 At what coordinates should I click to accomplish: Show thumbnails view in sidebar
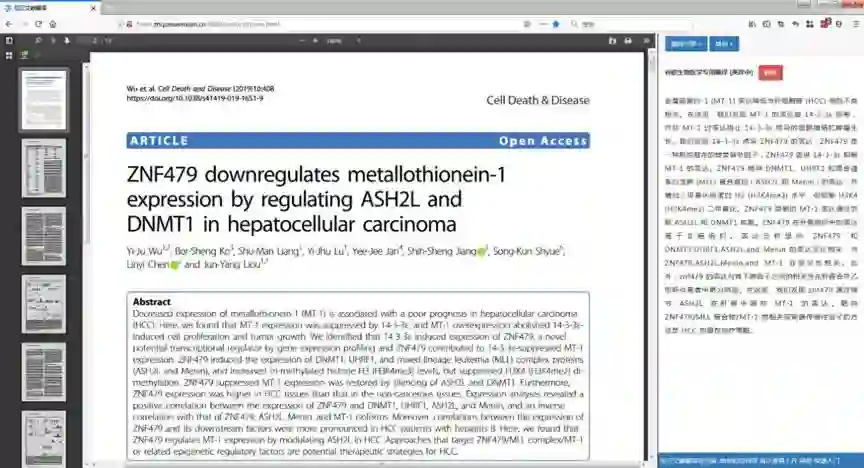point(9,55)
